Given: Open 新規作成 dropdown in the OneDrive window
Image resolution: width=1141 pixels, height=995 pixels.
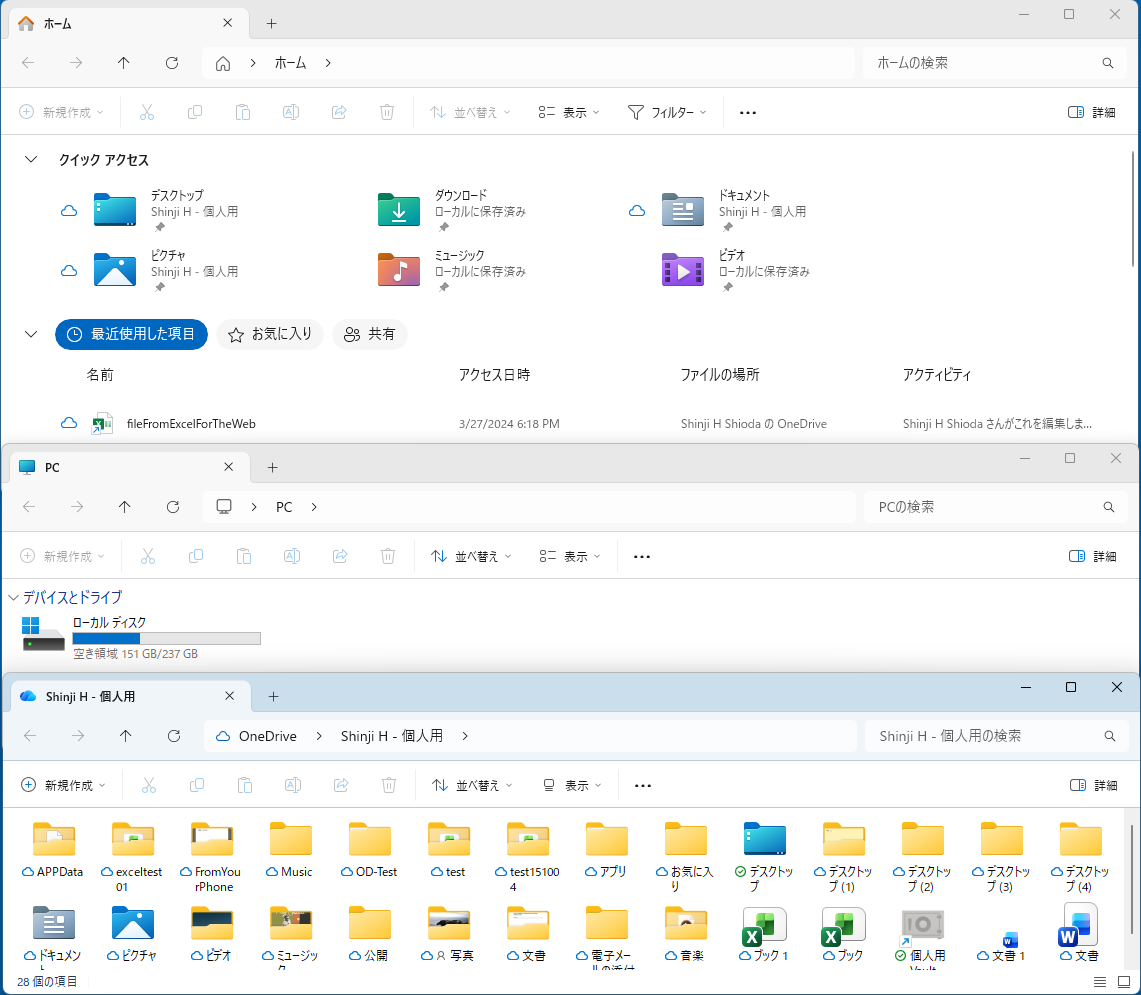Looking at the screenshot, I should coord(64,786).
